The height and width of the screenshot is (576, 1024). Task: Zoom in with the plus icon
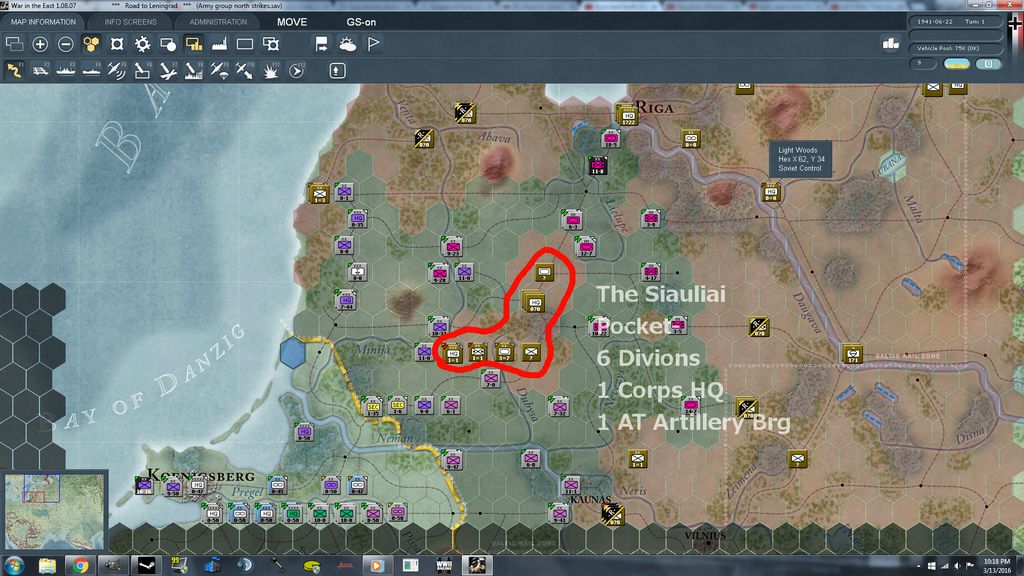click(40, 44)
